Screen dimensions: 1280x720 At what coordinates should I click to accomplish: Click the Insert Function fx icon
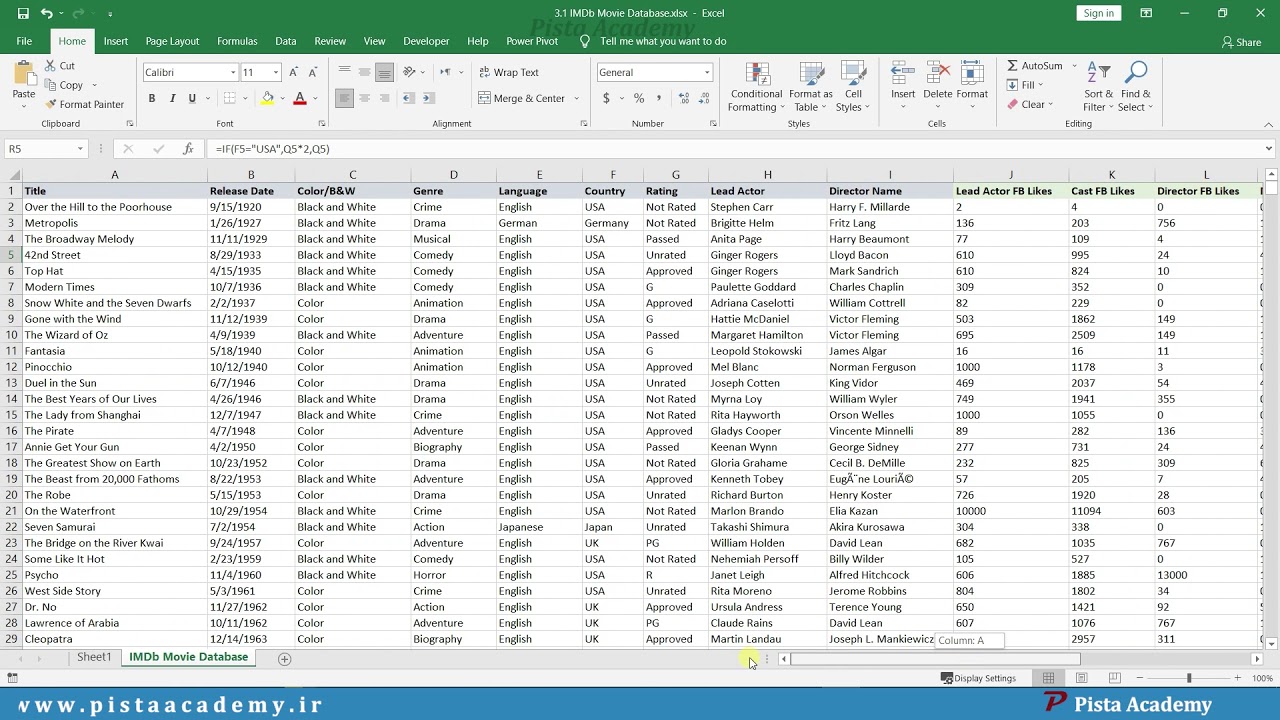[187, 149]
